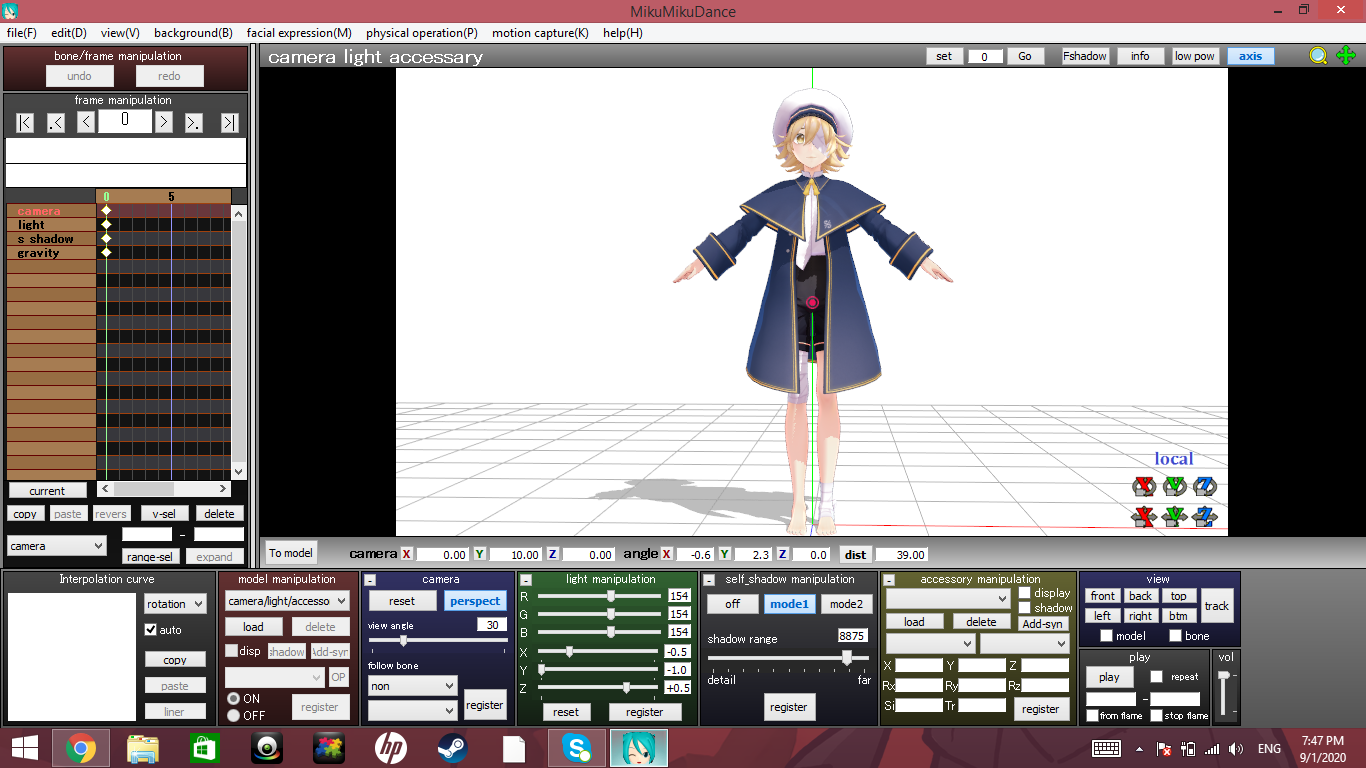Open the empty dropdown beside camera register
The image size is (1366, 768).
(412, 710)
